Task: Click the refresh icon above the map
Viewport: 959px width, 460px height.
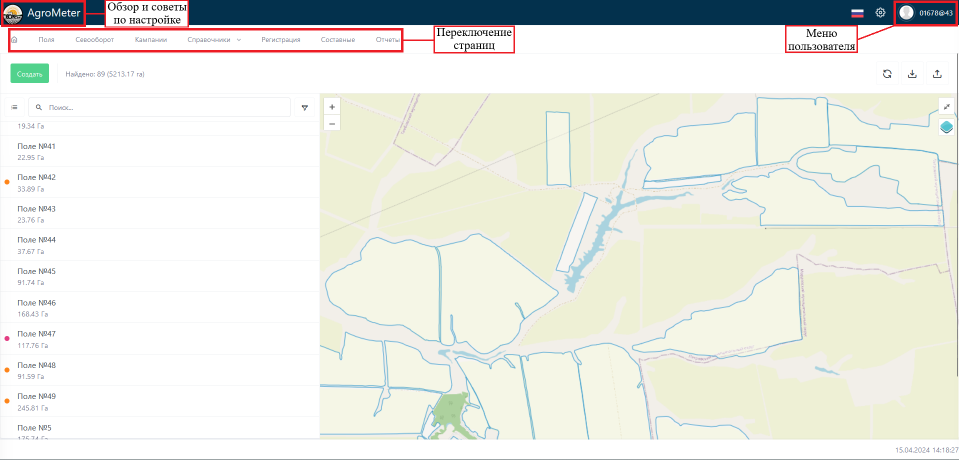Action: pyautogui.click(x=887, y=74)
